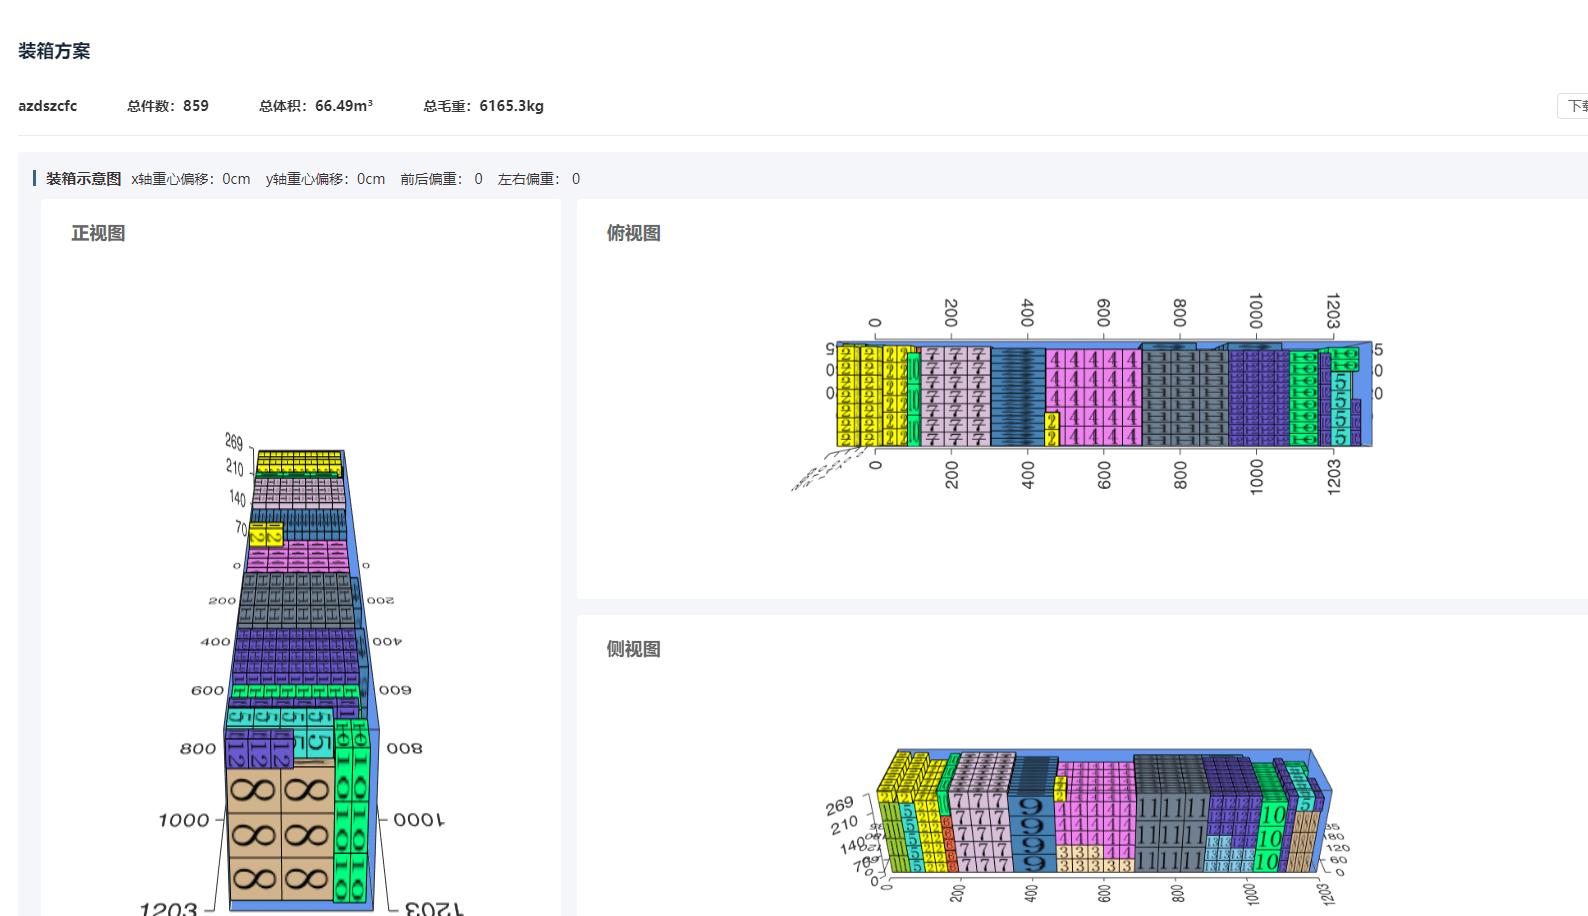Select the azdszcfc scheme name
The height and width of the screenshot is (916, 1588).
(47, 106)
